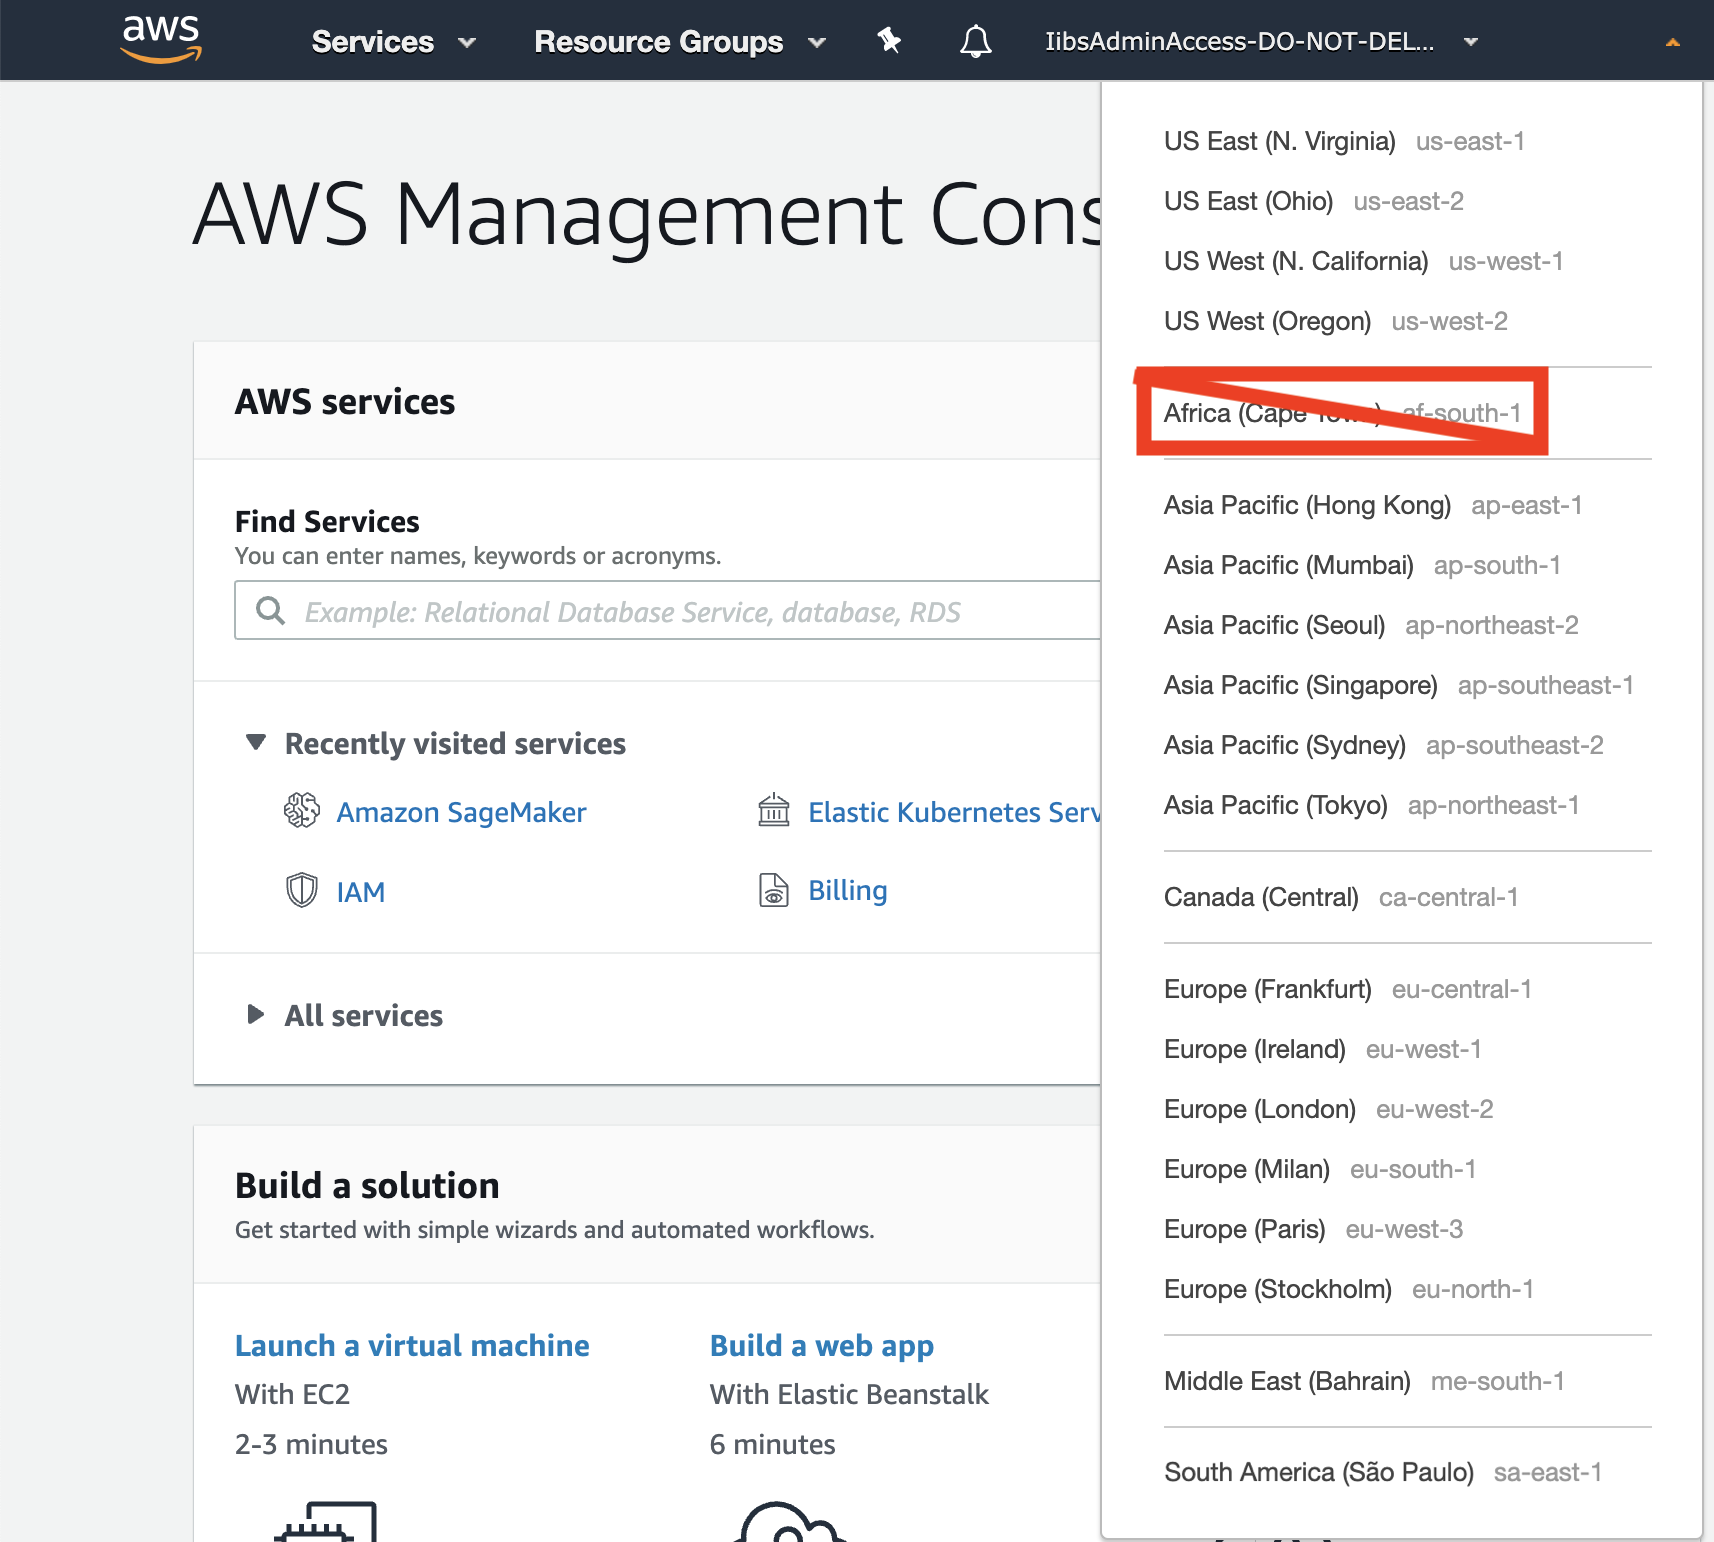Open the IAM link
Screen dimensions: 1714x1542
pos(361,892)
